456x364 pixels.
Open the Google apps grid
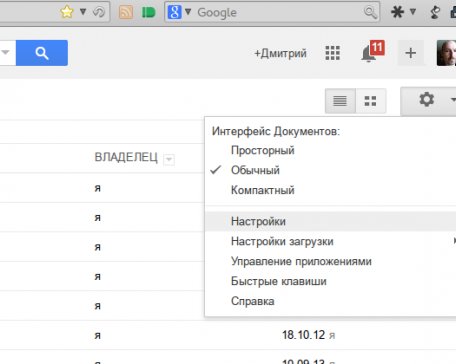[333, 53]
